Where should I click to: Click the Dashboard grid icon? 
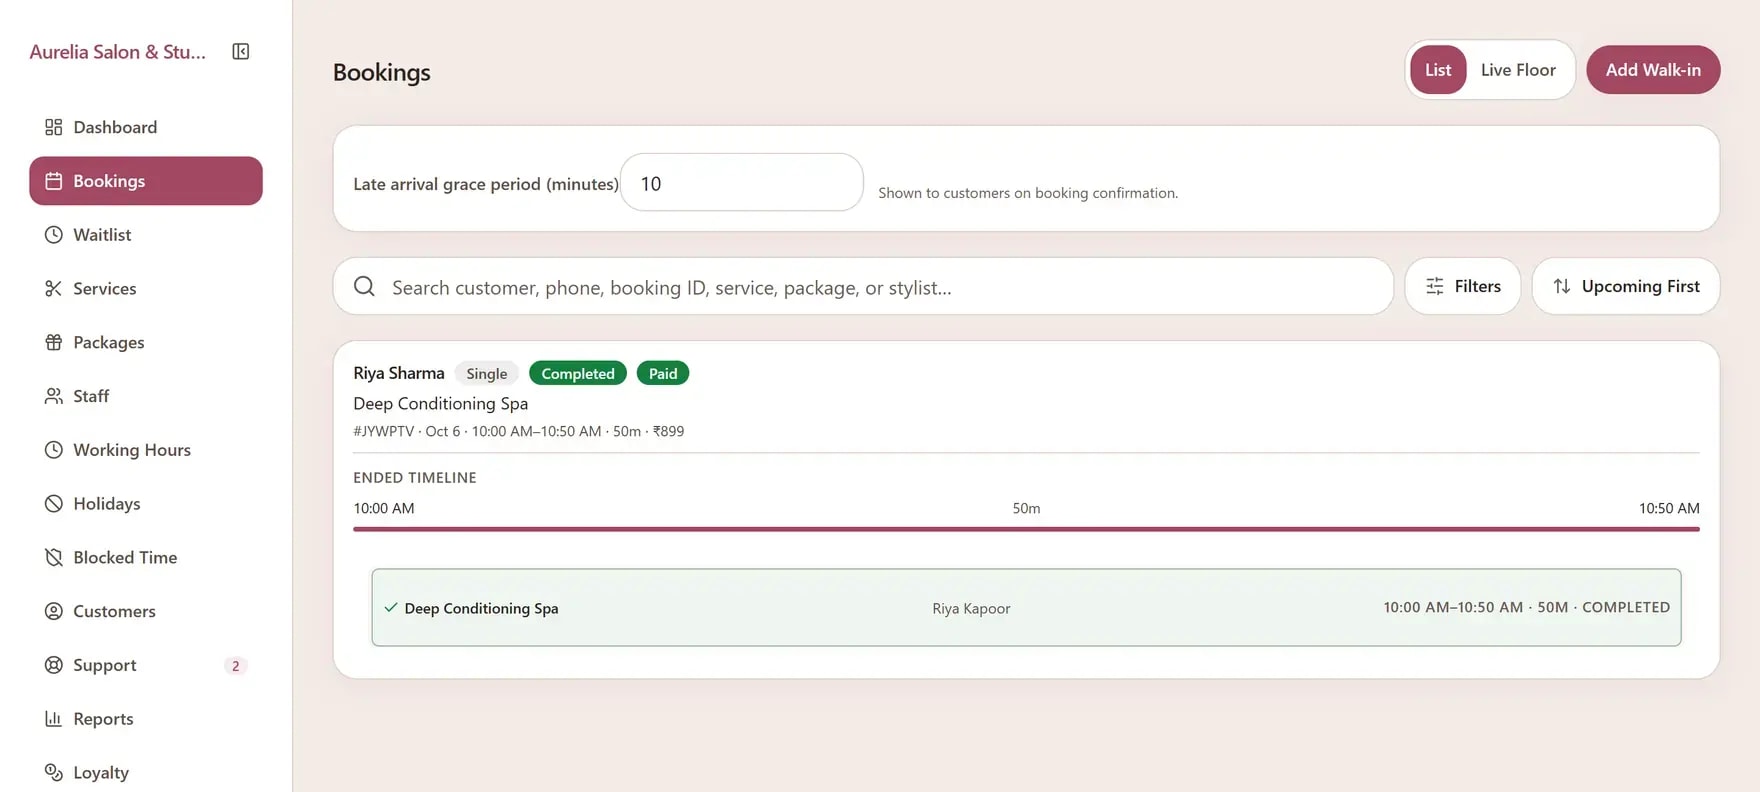(54, 127)
